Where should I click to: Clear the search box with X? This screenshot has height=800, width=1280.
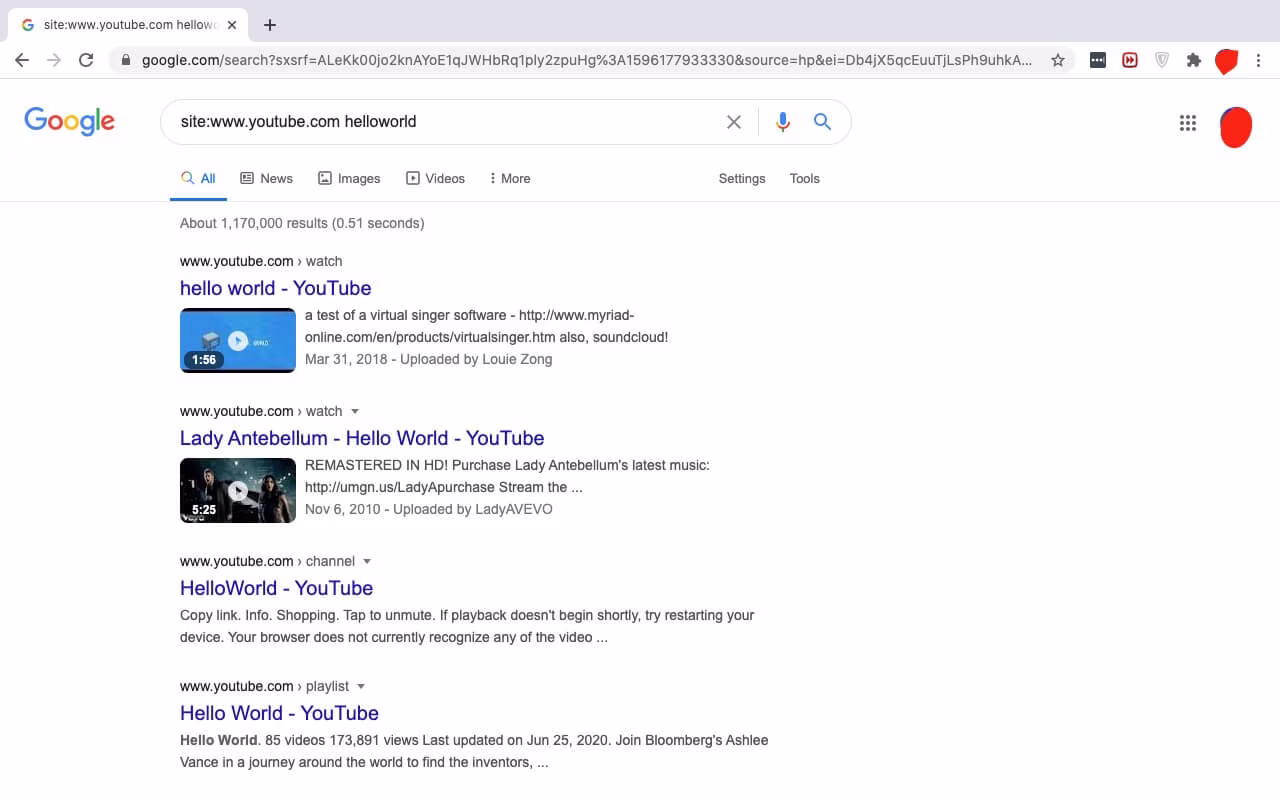click(734, 122)
